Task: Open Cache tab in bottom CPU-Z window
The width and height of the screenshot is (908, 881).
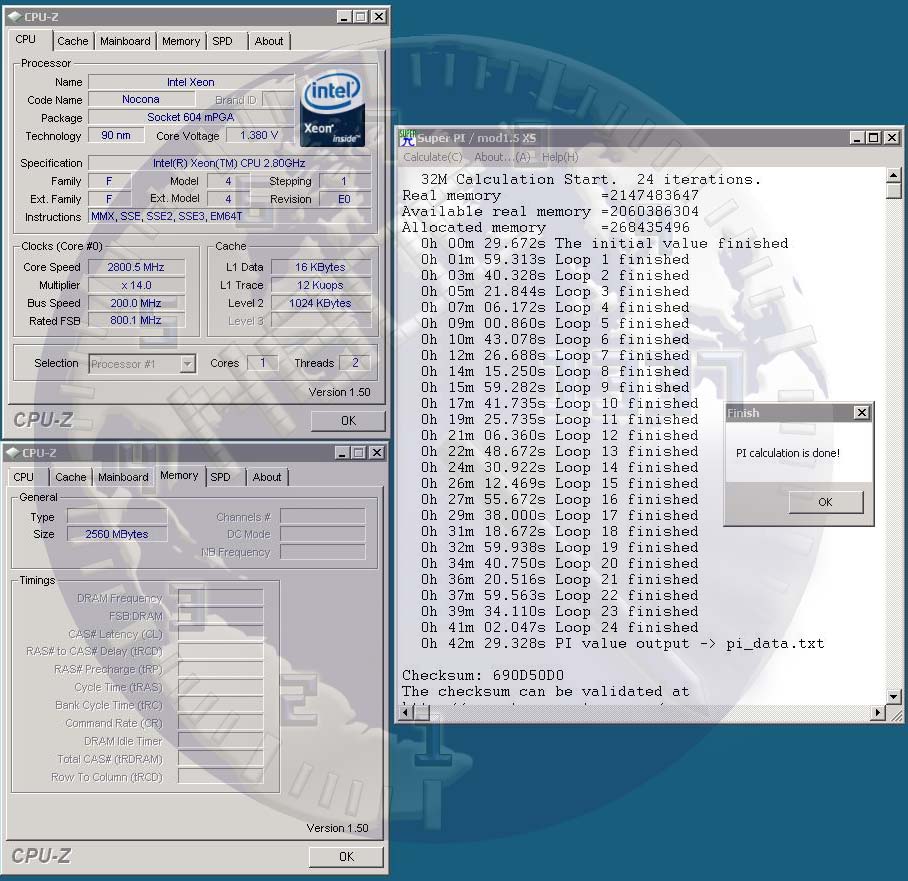Action: [70, 477]
